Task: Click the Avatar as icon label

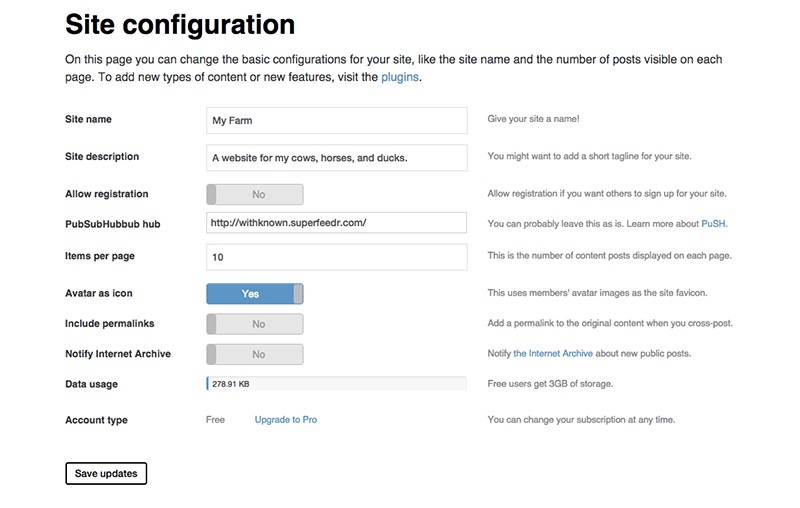Action: [x=98, y=293]
